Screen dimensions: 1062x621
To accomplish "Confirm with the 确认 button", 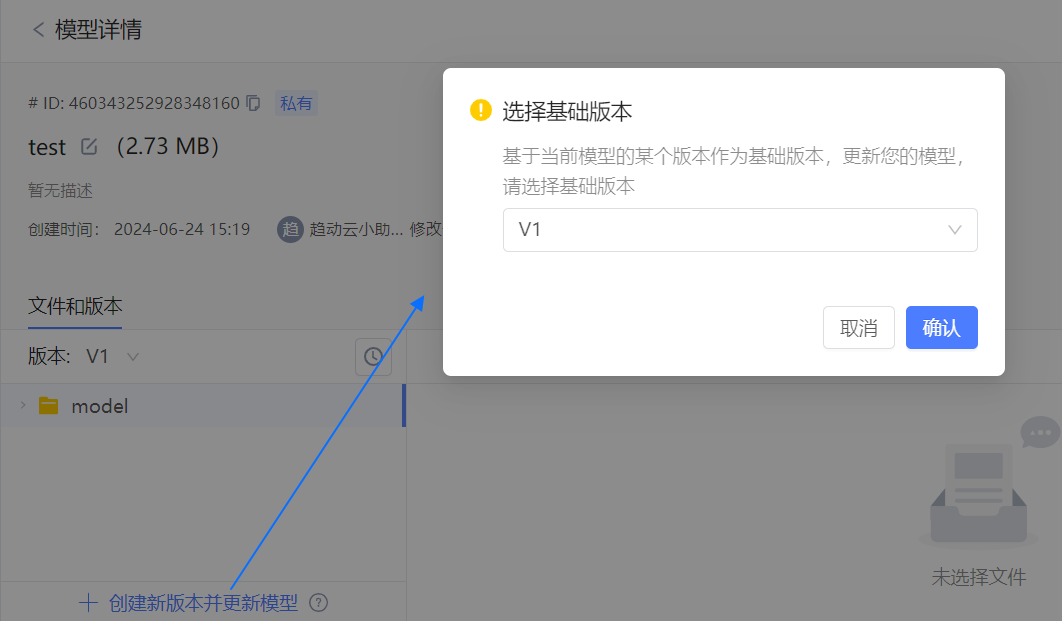I will pos(941,328).
